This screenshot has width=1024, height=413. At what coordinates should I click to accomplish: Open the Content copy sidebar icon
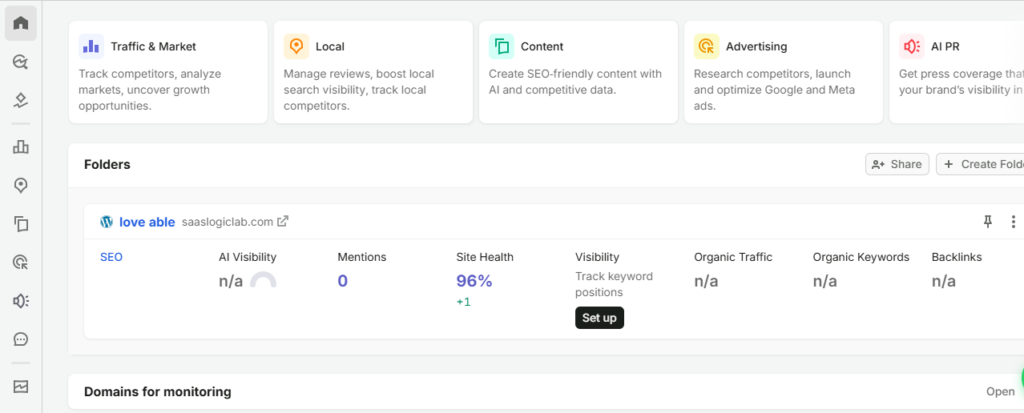pos(21,224)
